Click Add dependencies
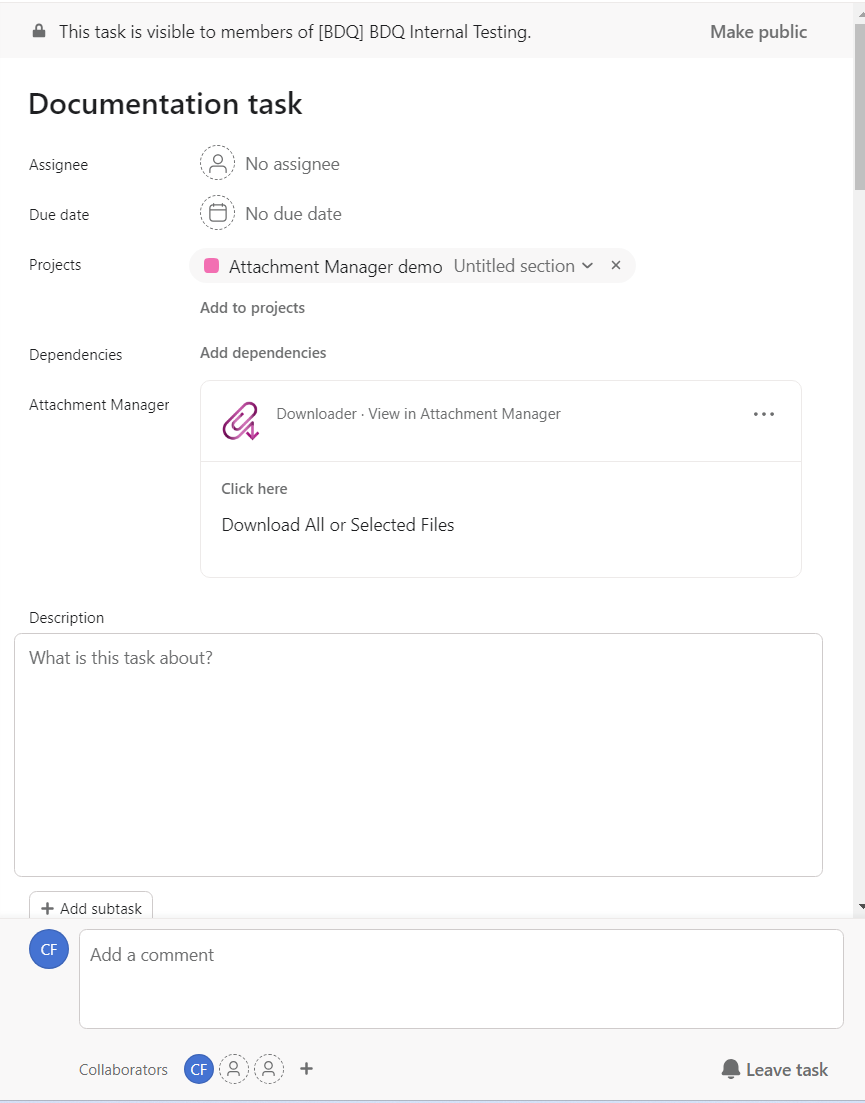The width and height of the screenshot is (865, 1103). (263, 353)
